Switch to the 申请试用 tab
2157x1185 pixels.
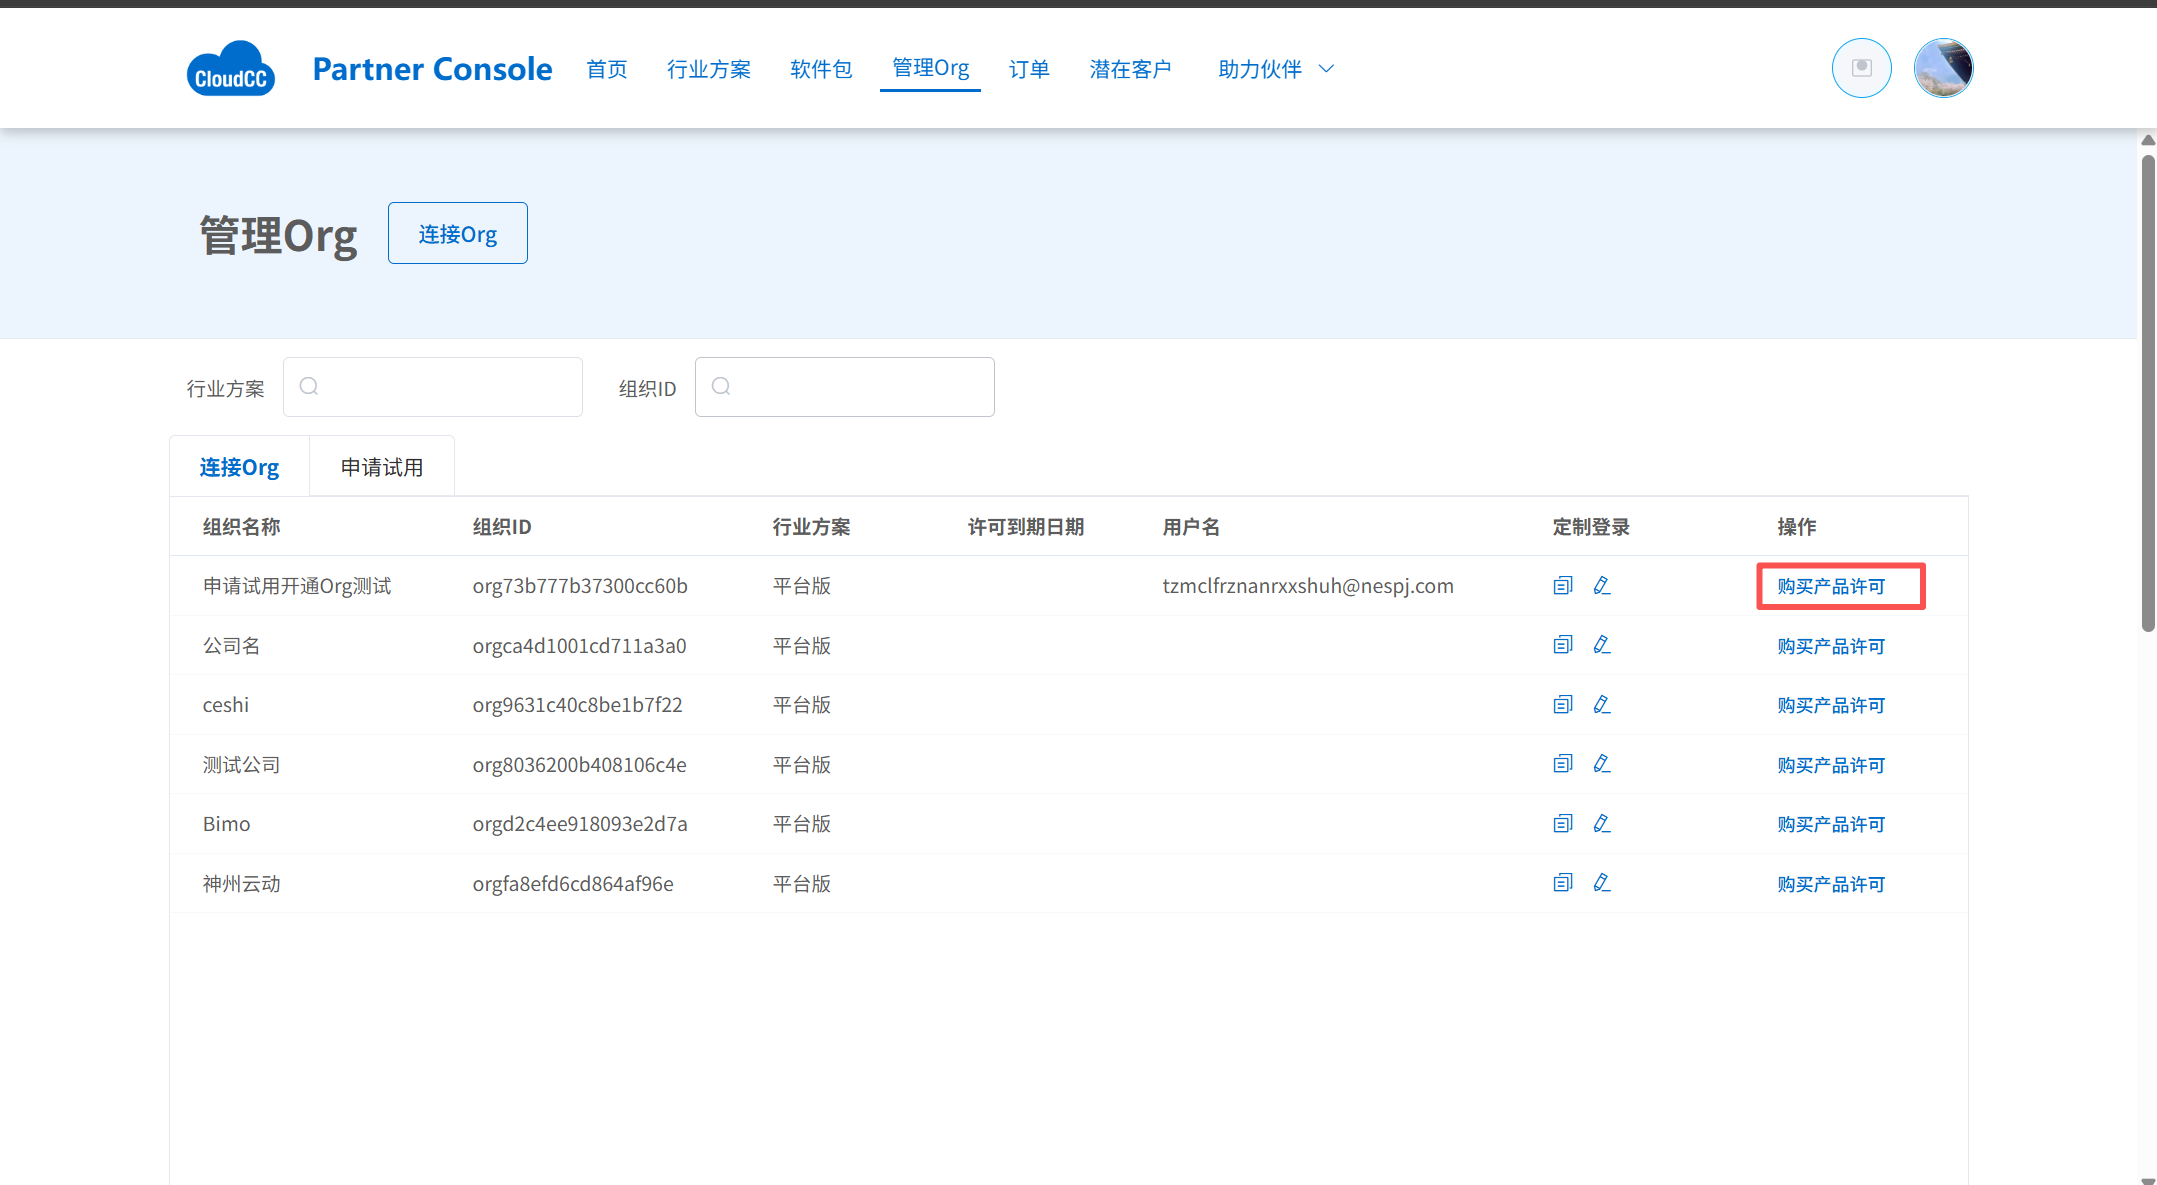coord(382,467)
